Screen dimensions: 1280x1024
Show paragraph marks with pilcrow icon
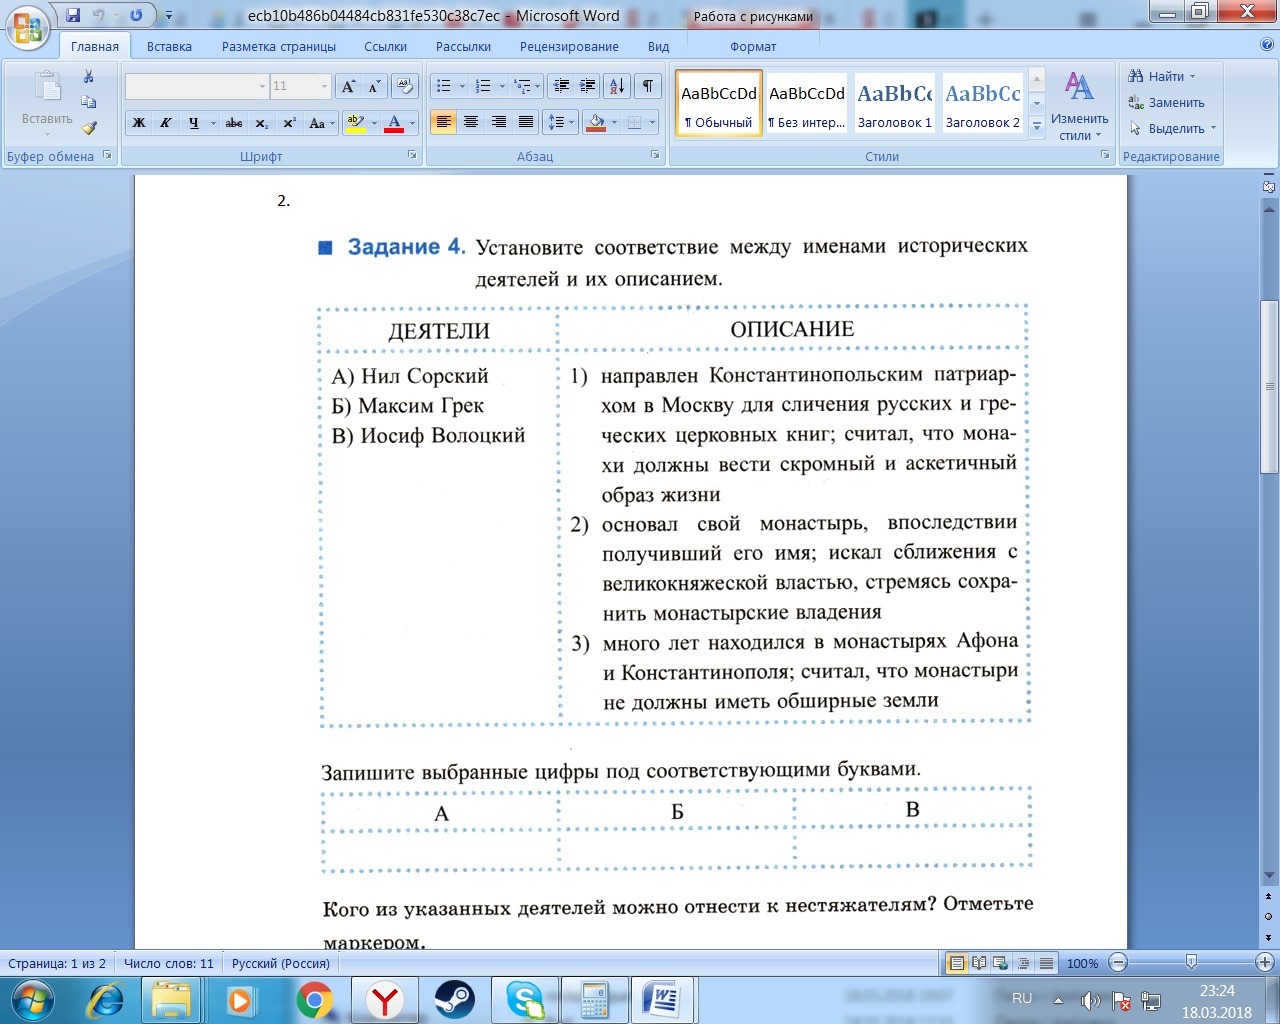[x=648, y=86]
